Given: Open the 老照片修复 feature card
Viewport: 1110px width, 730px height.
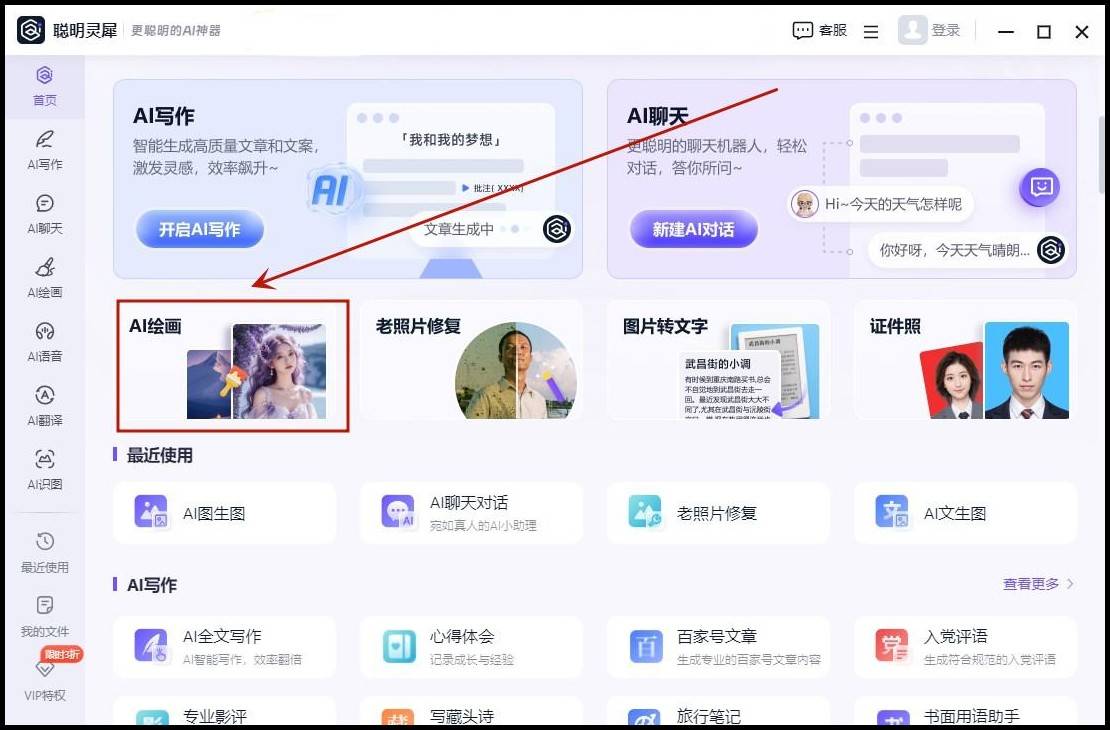Looking at the screenshot, I should click(x=471, y=360).
